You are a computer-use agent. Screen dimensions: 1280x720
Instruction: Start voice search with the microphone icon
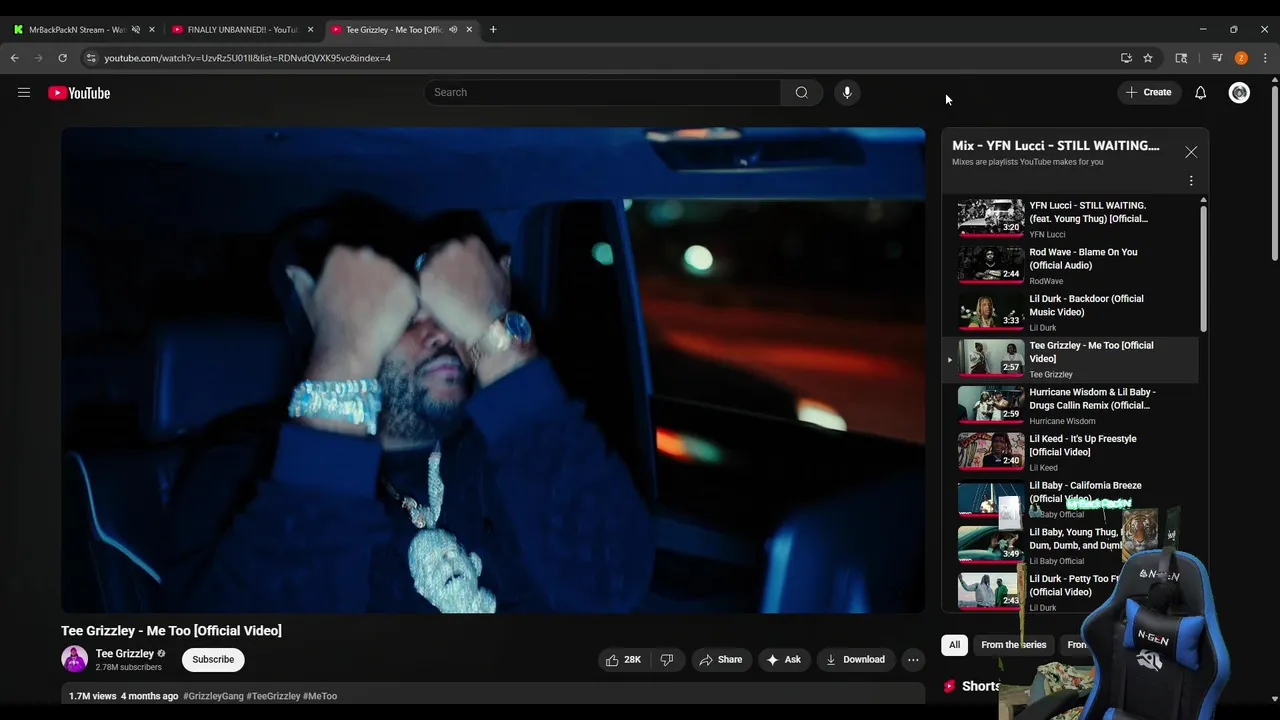click(x=847, y=93)
